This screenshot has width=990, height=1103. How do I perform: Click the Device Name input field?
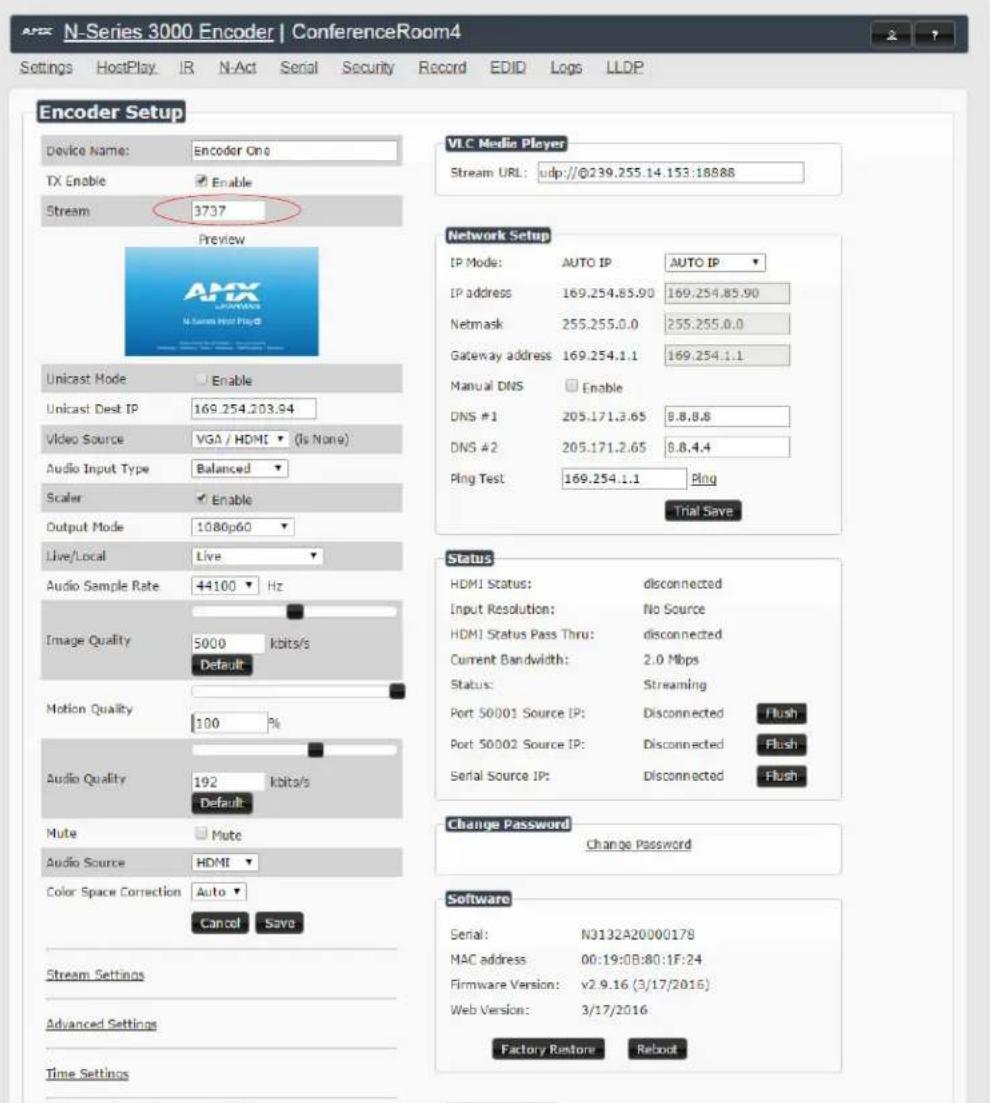pos(294,151)
